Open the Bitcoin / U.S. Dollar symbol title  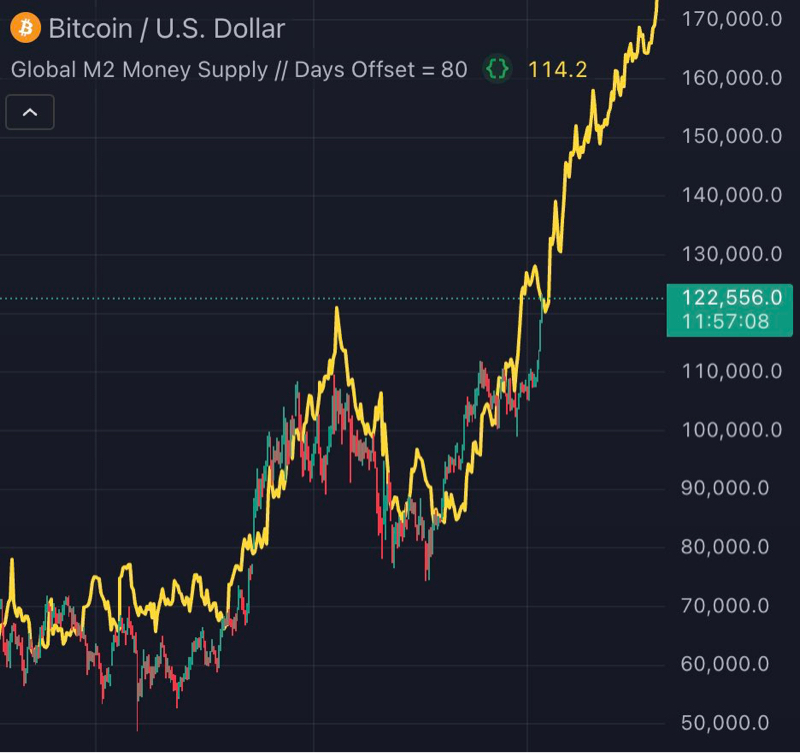[x=166, y=29]
